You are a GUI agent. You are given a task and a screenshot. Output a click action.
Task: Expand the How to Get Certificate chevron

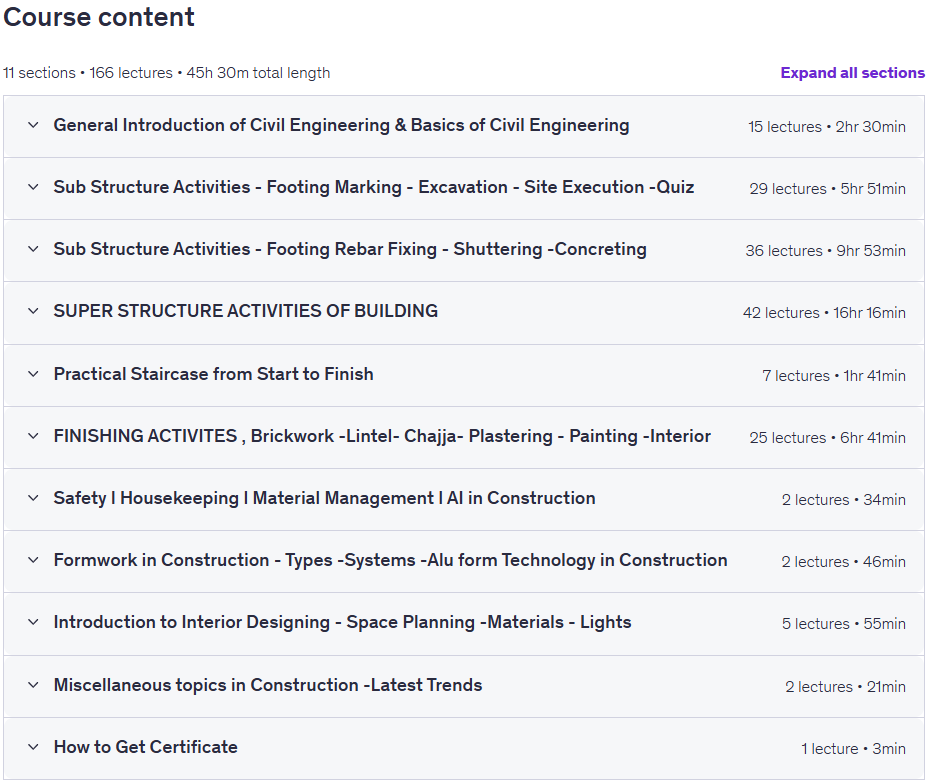[x=33, y=747]
